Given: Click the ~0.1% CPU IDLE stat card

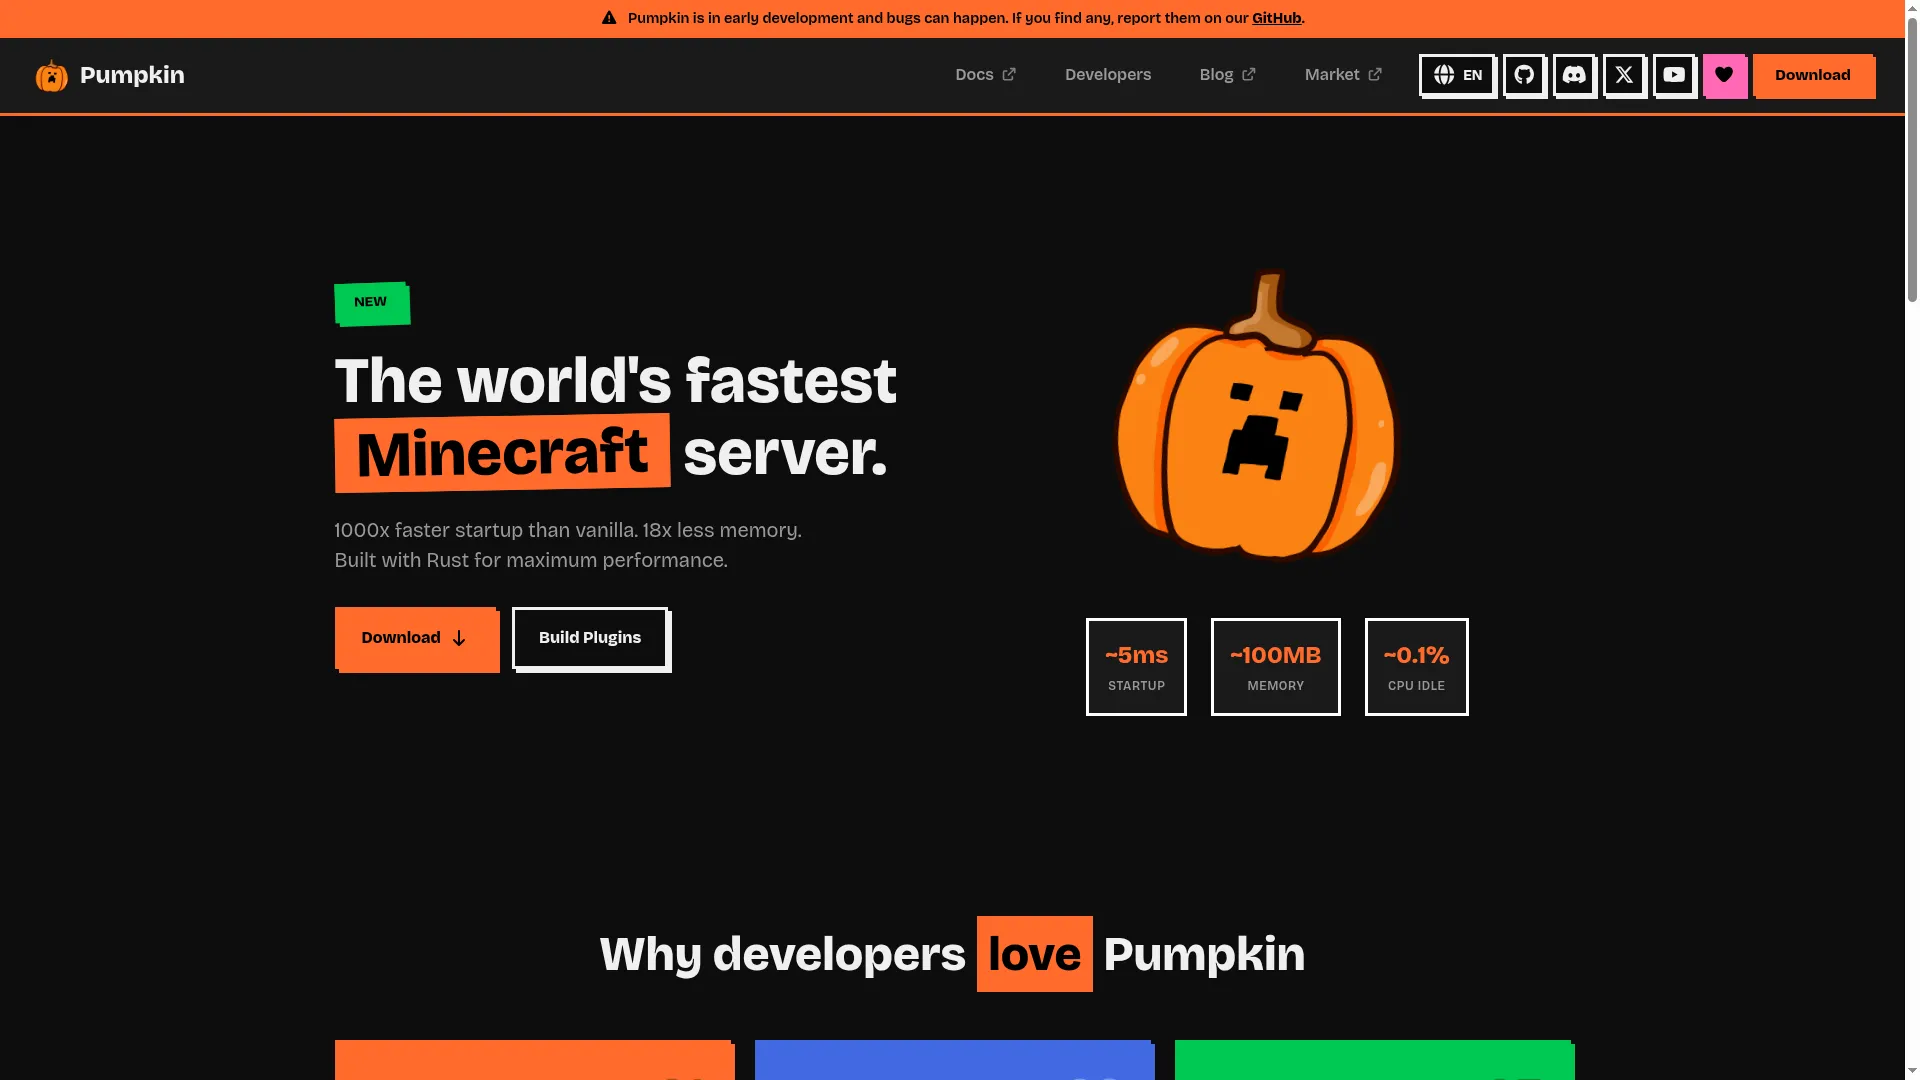Looking at the screenshot, I should [x=1416, y=667].
